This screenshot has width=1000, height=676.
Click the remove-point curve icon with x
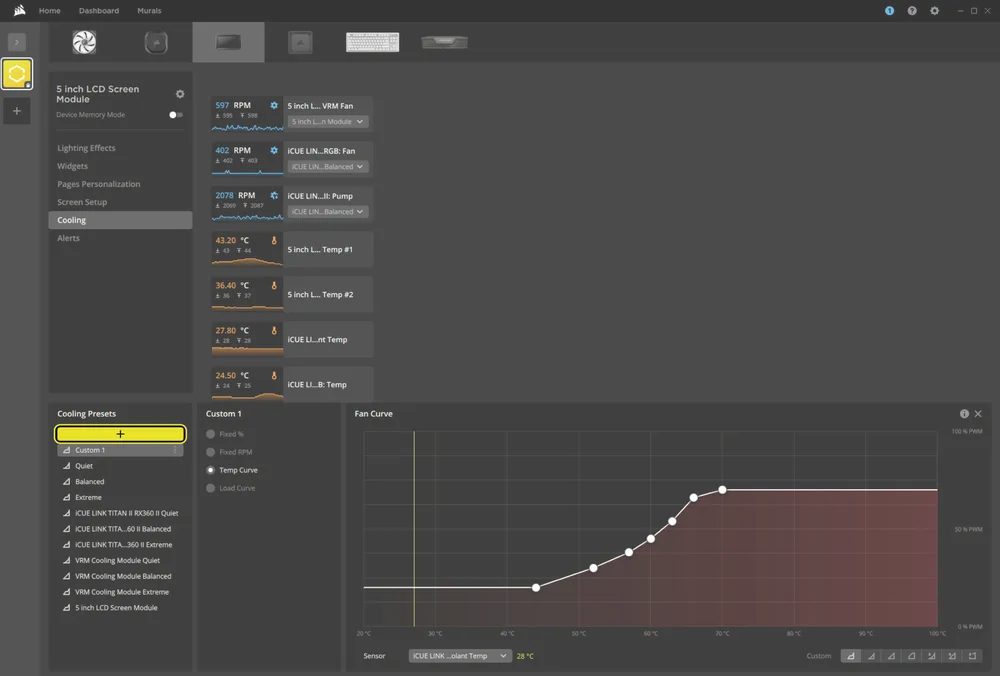click(952, 656)
